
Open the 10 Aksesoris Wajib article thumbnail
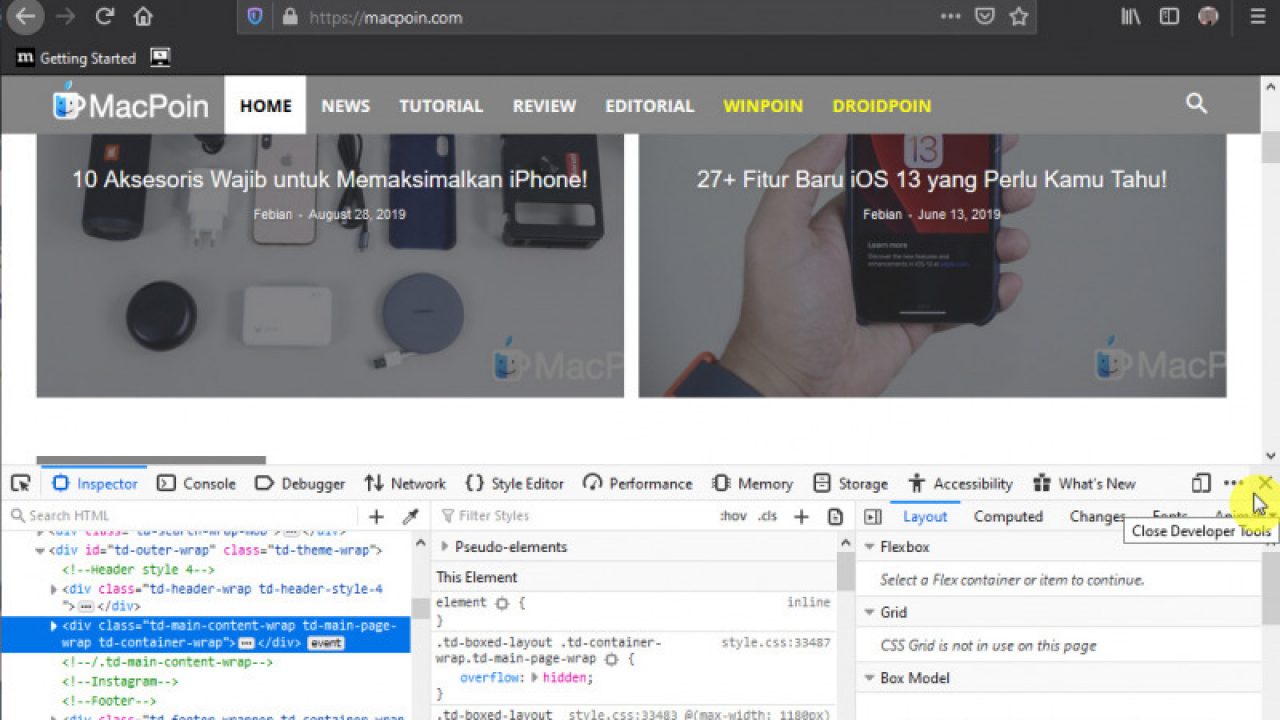tap(330, 265)
